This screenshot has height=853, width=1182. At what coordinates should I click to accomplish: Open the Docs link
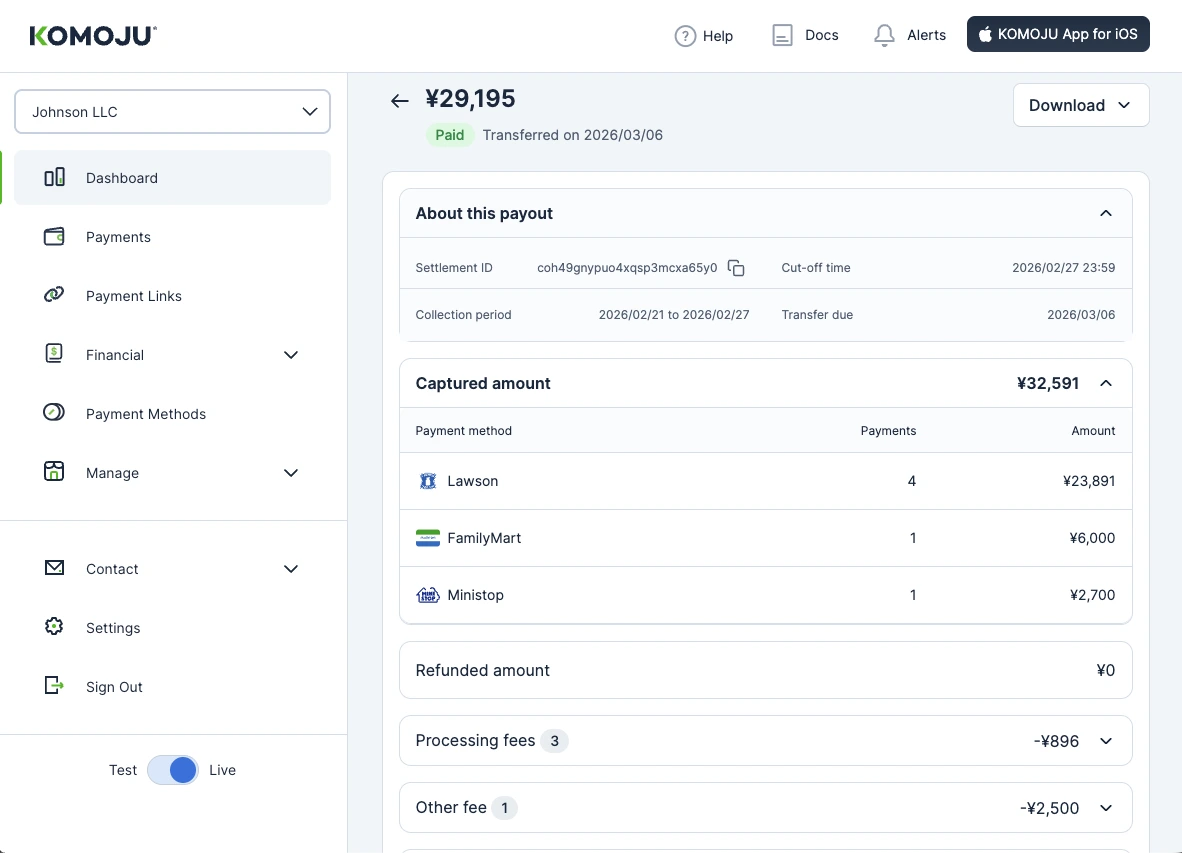coord(805,35)
